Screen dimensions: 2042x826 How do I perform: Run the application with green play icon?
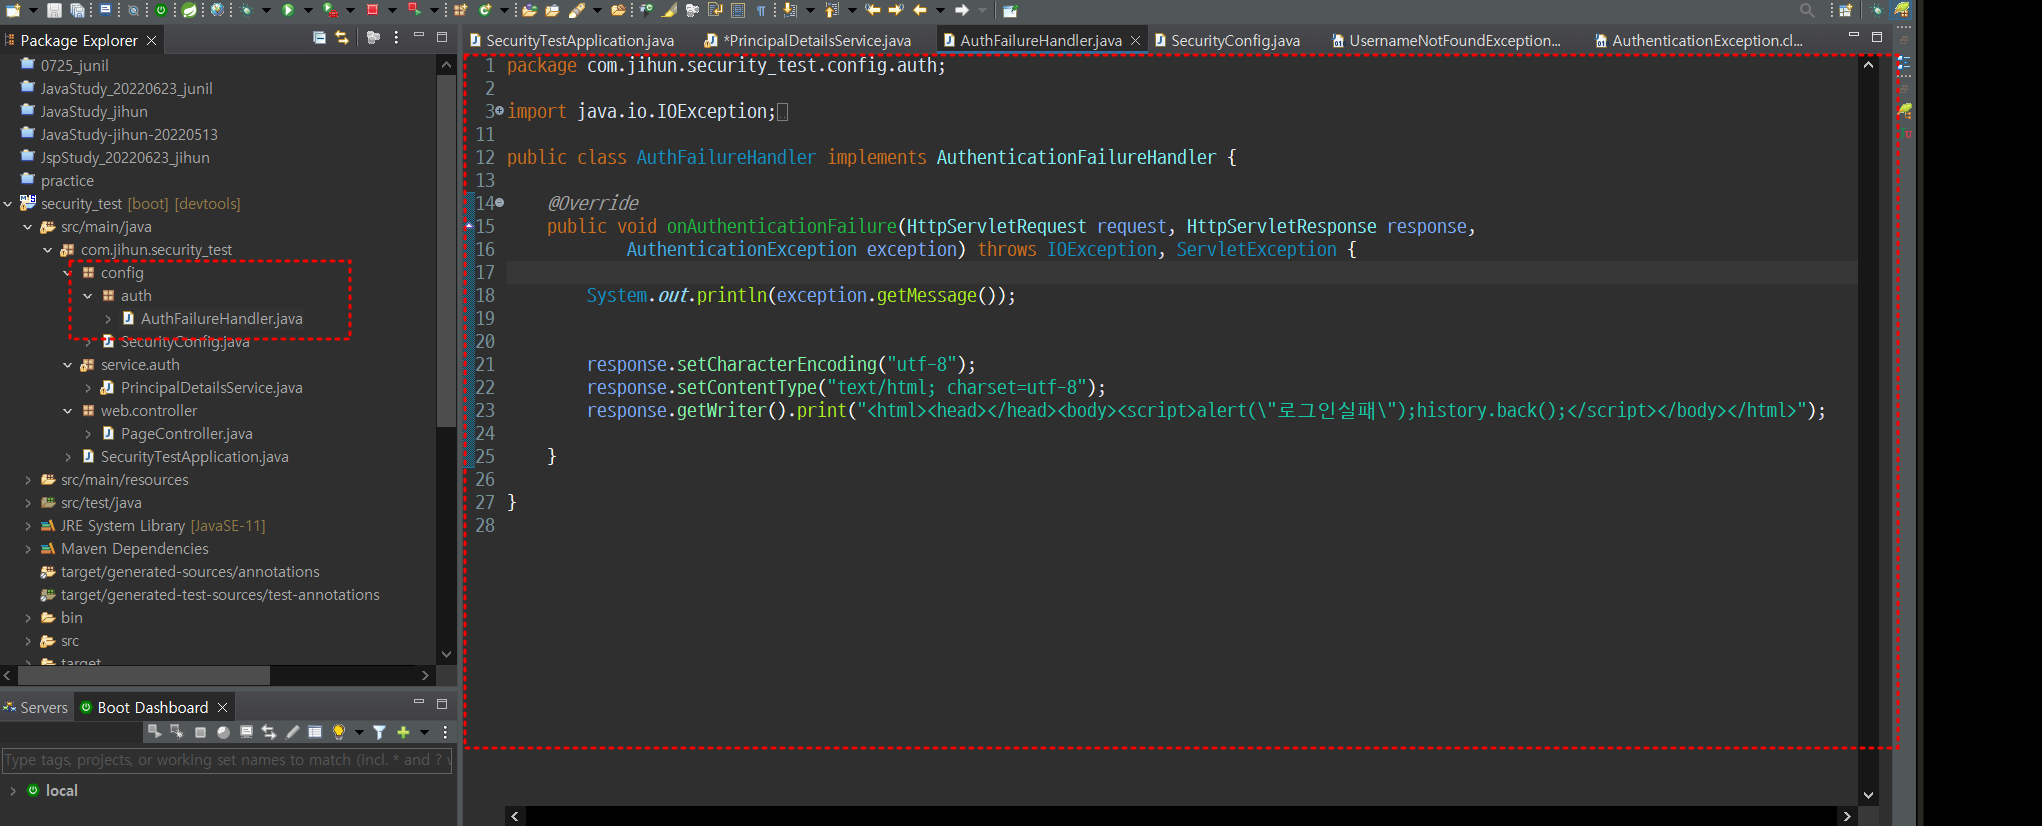tap(287, 10)
